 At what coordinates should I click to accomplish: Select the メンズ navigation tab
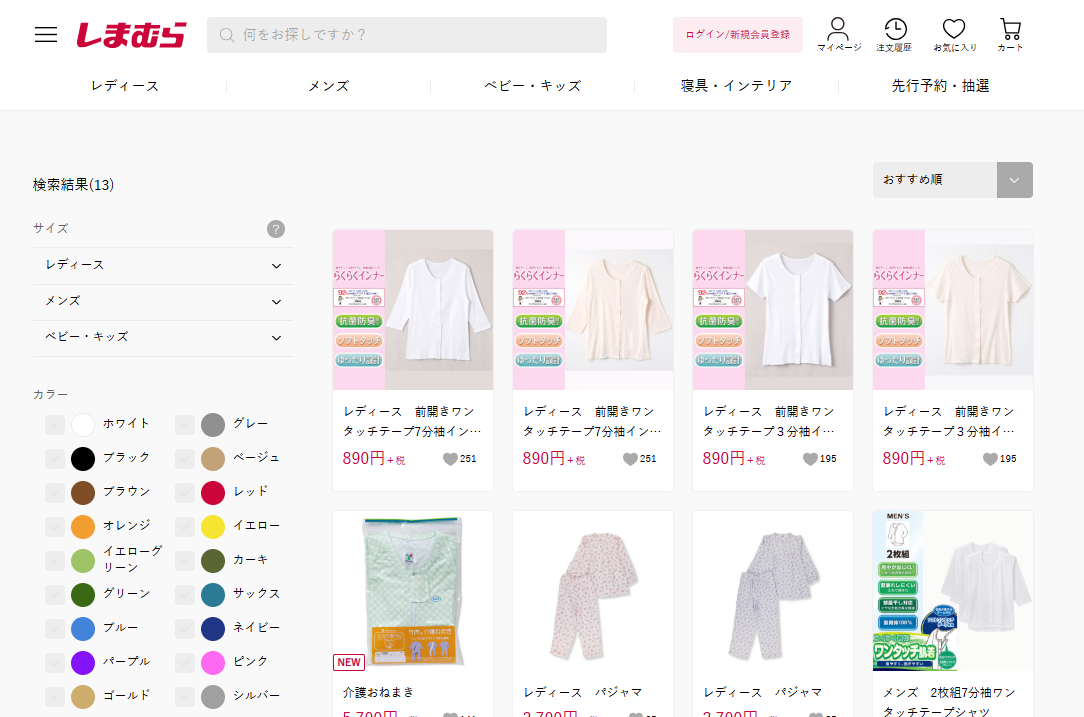(x=328, y=86)
